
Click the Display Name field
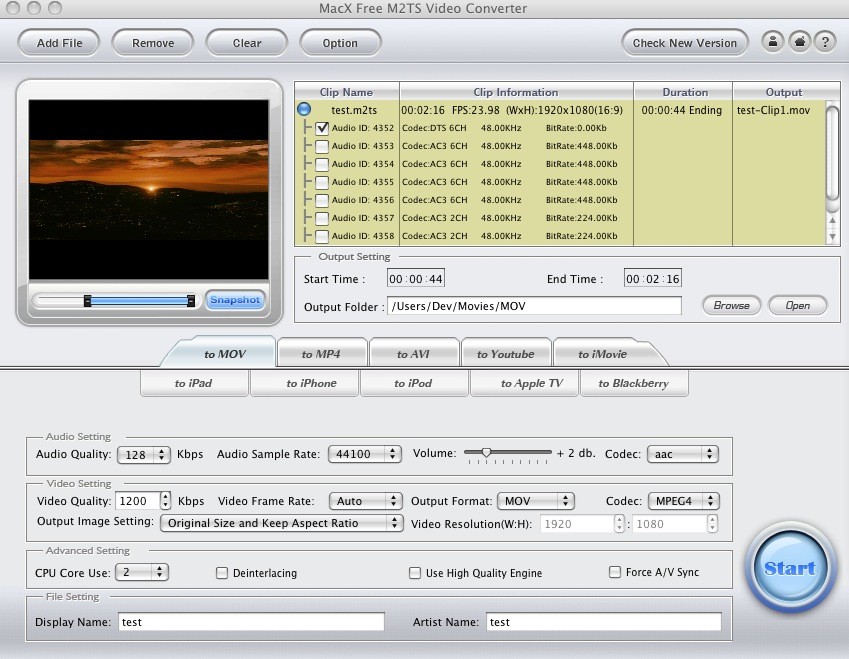[x=251, y=622]
